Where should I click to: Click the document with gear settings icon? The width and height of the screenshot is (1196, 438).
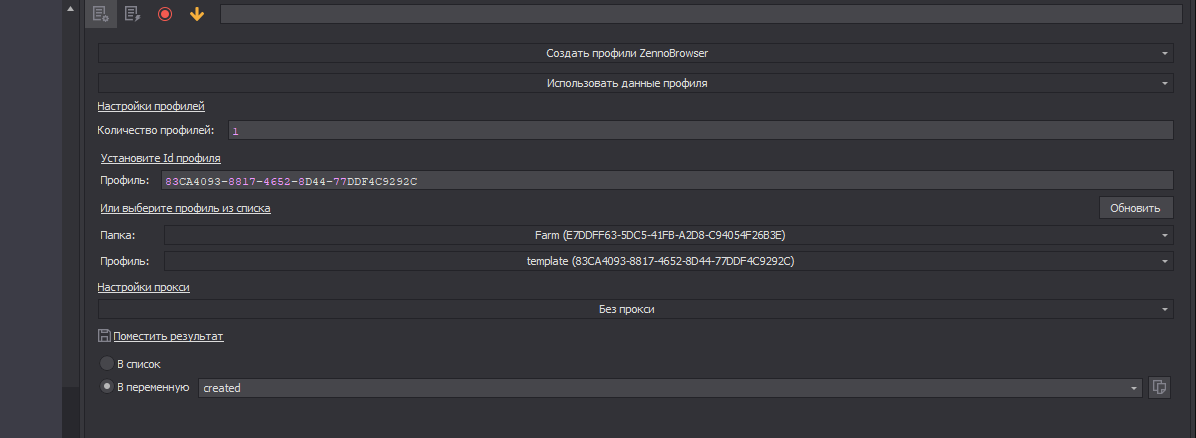(x=100, y=14)
